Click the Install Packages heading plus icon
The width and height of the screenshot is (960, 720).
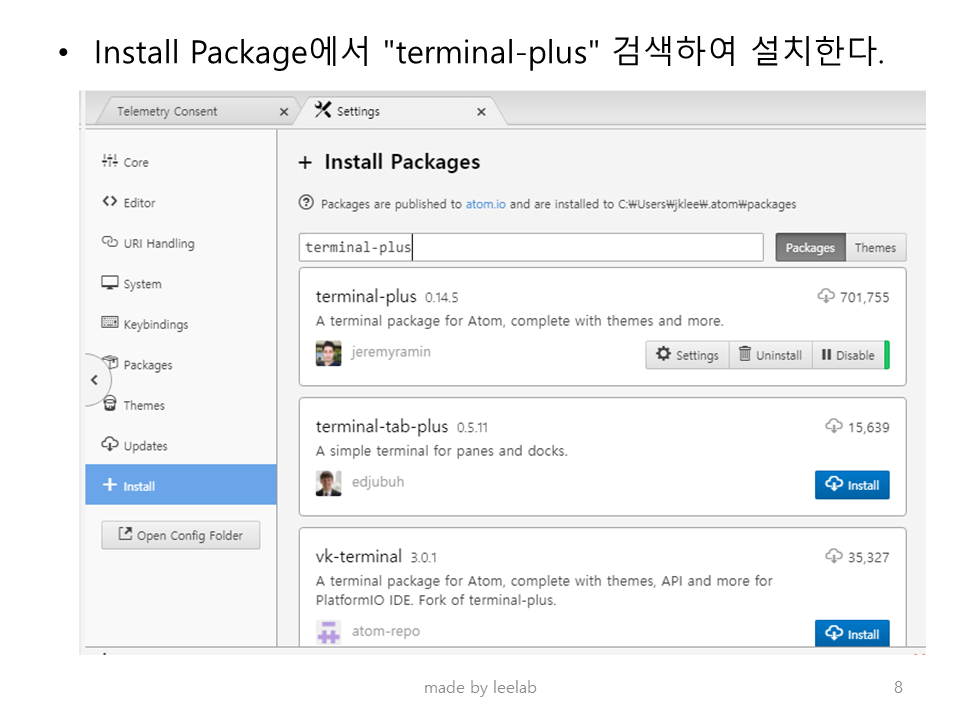tap(305, 163)
